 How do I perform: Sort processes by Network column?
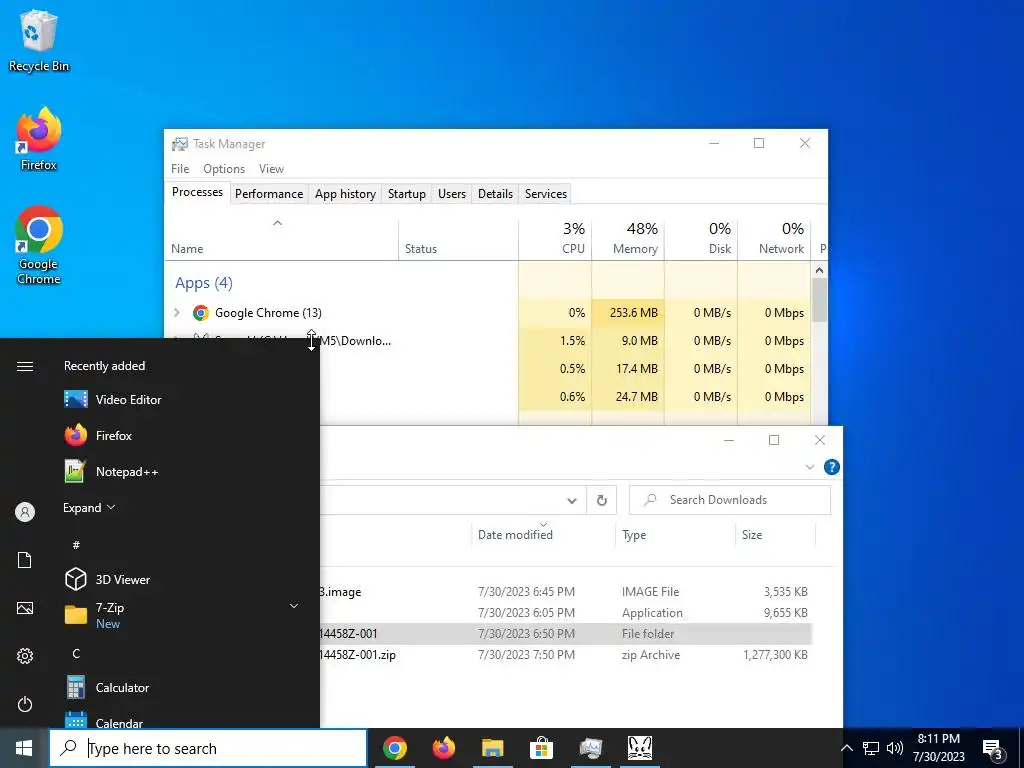775,239
